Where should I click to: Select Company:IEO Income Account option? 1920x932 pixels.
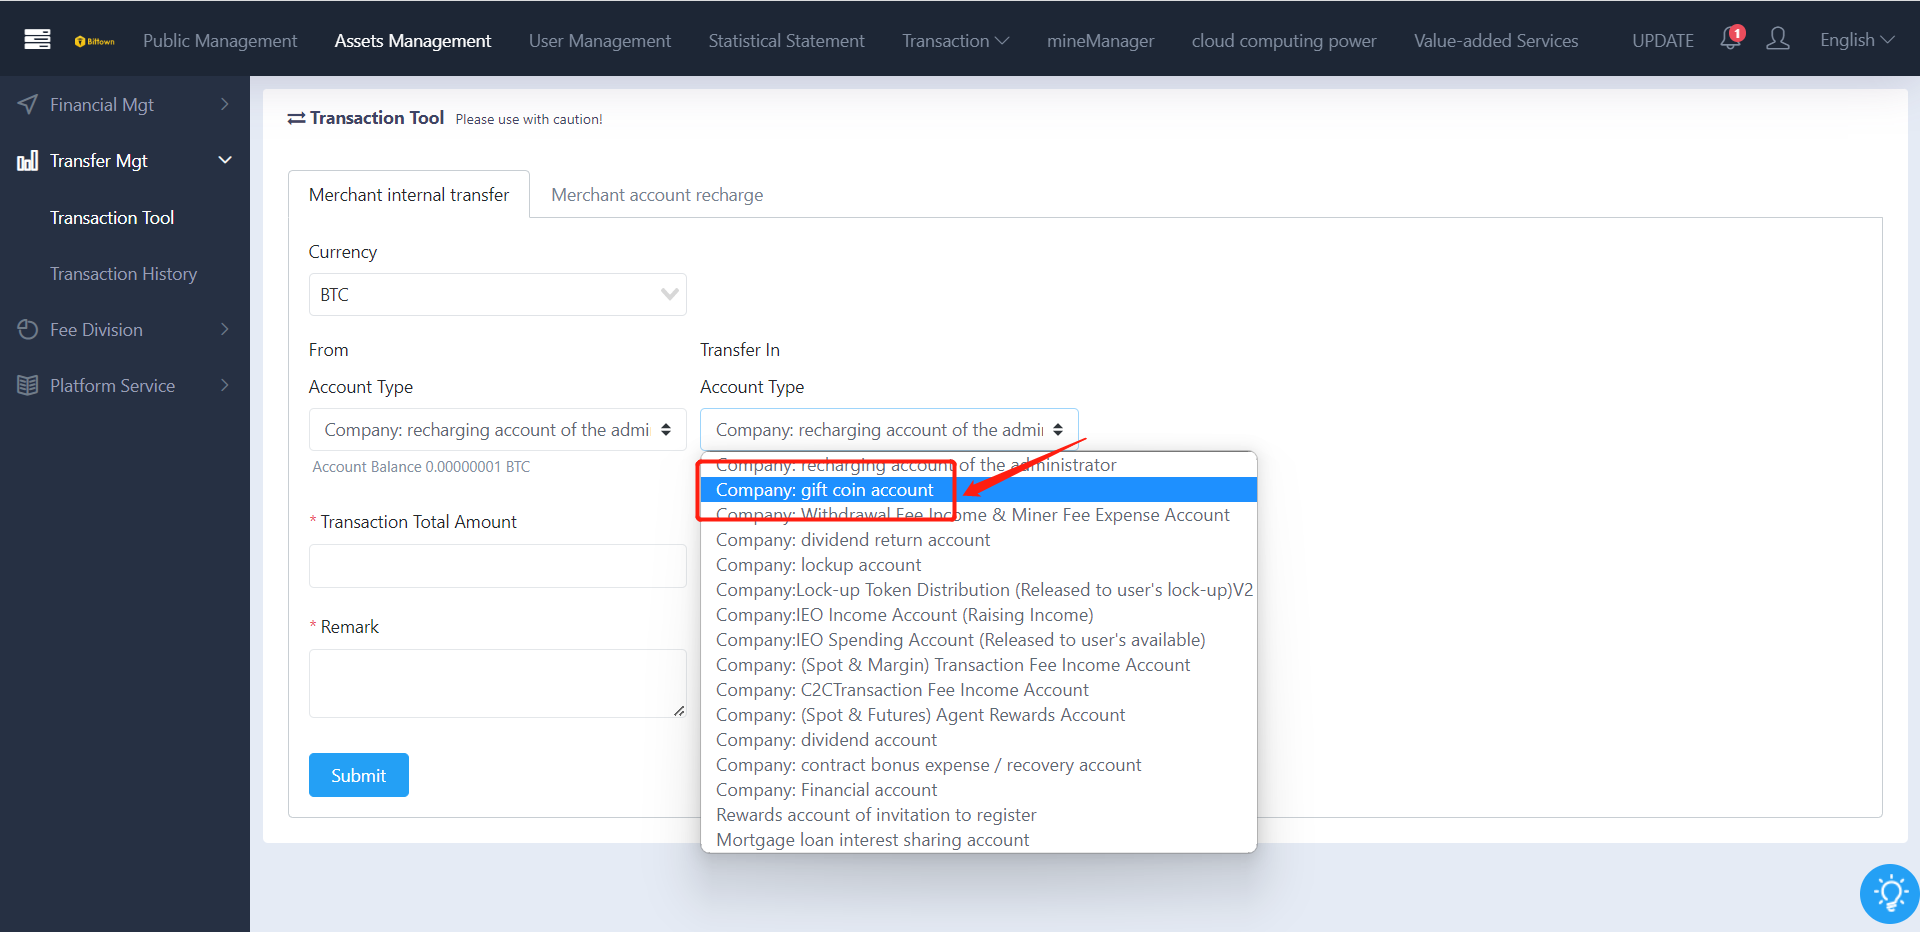[979, 615]
